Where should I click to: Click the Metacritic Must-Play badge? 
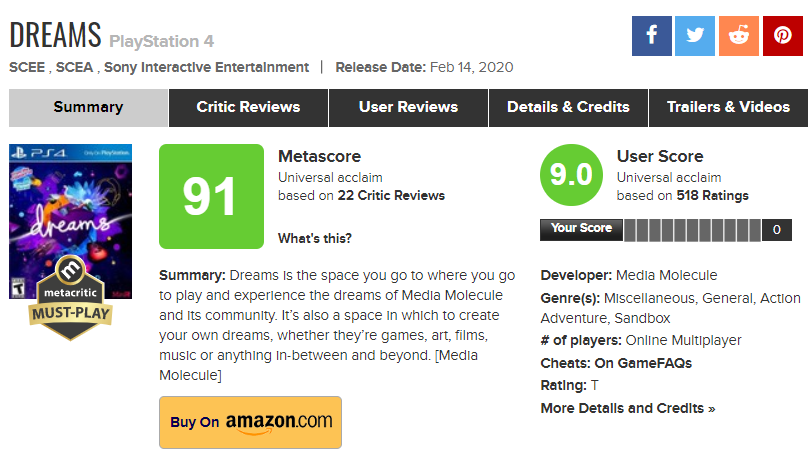point(69,297)
